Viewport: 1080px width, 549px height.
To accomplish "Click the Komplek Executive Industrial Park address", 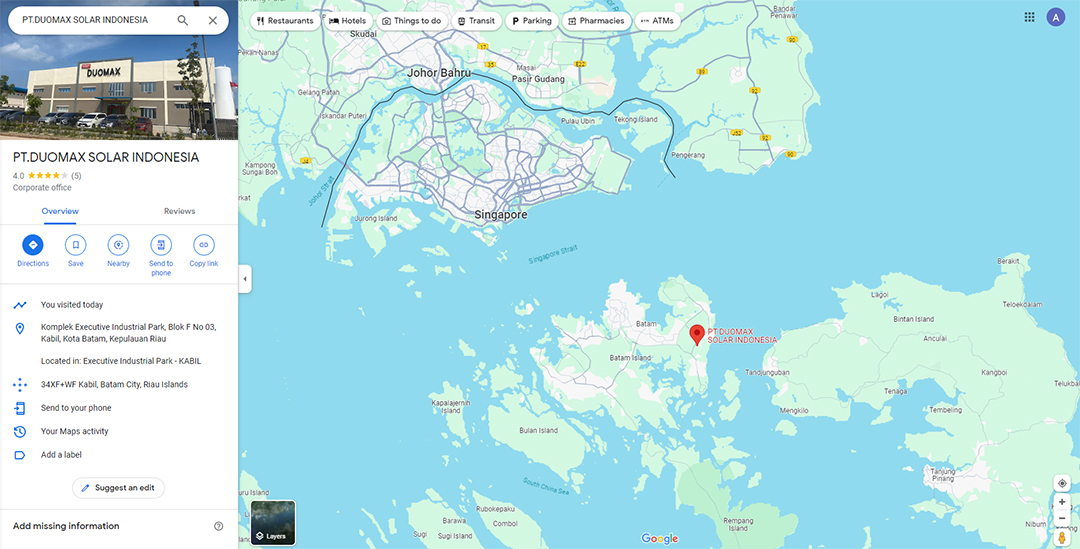I will (128, 333).
